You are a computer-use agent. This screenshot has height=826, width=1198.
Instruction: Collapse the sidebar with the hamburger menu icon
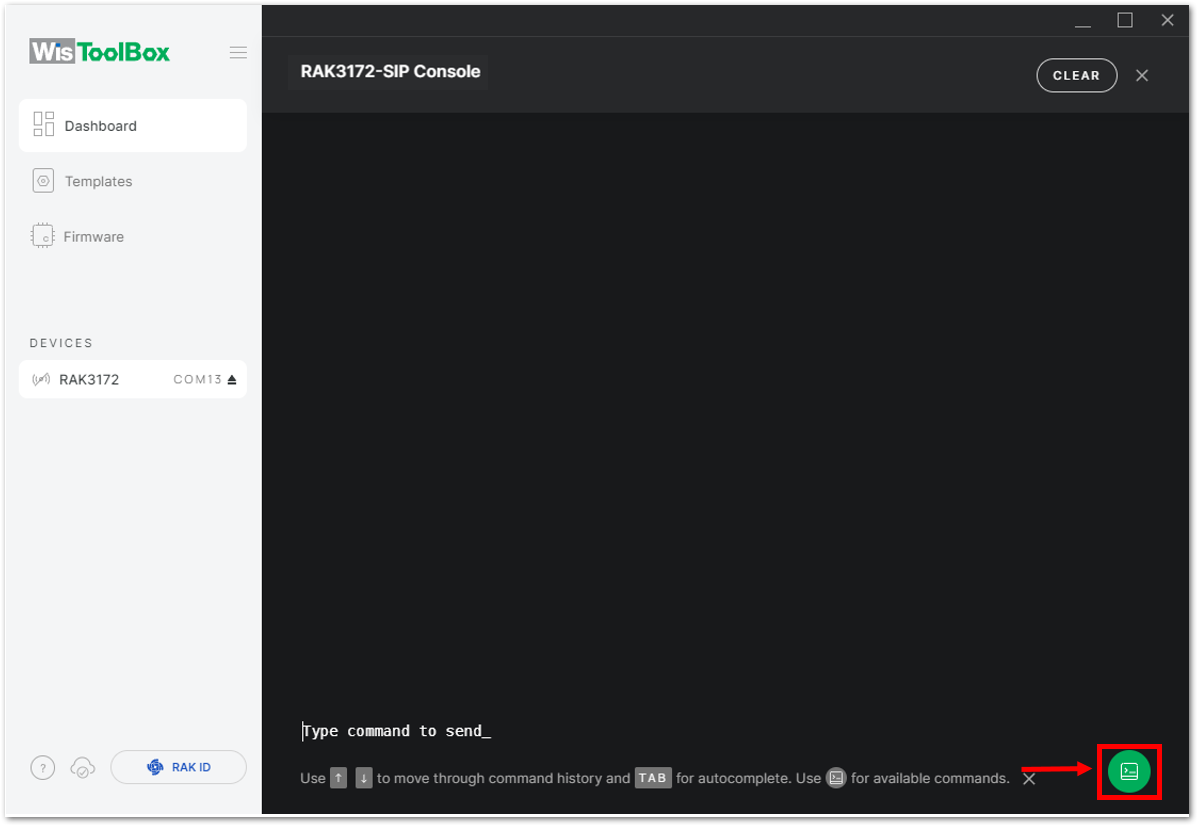(238, 53)
